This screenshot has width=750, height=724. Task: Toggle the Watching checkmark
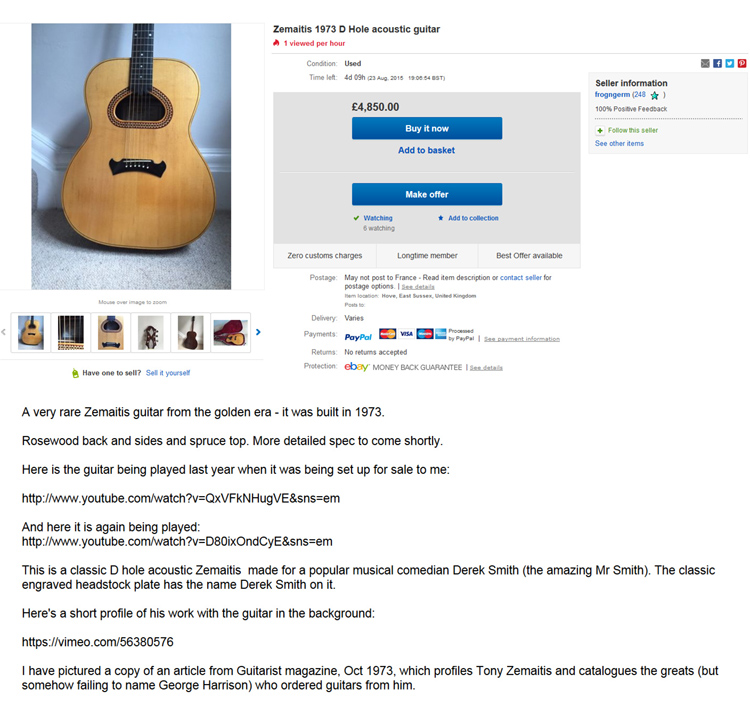pyautogui.click(x=357, y=218)
